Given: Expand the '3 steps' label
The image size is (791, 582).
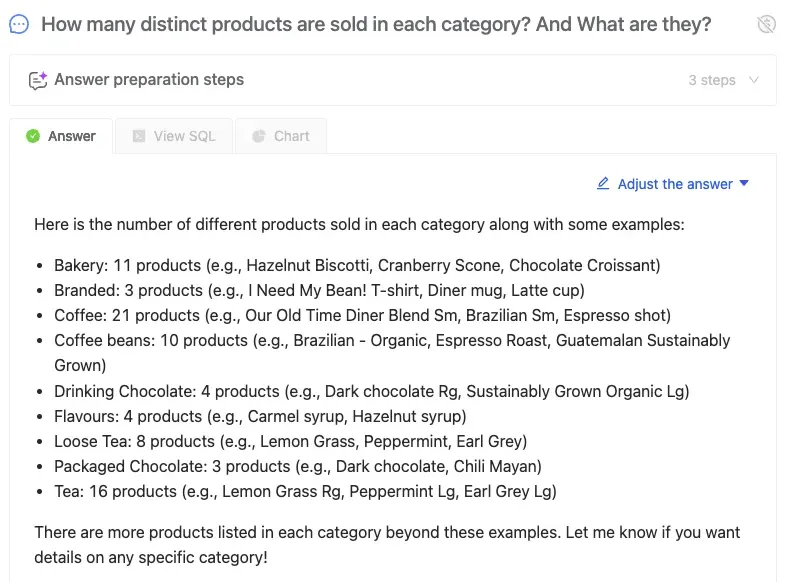Looking at the screenshot, I should click(x=711, y=80).
